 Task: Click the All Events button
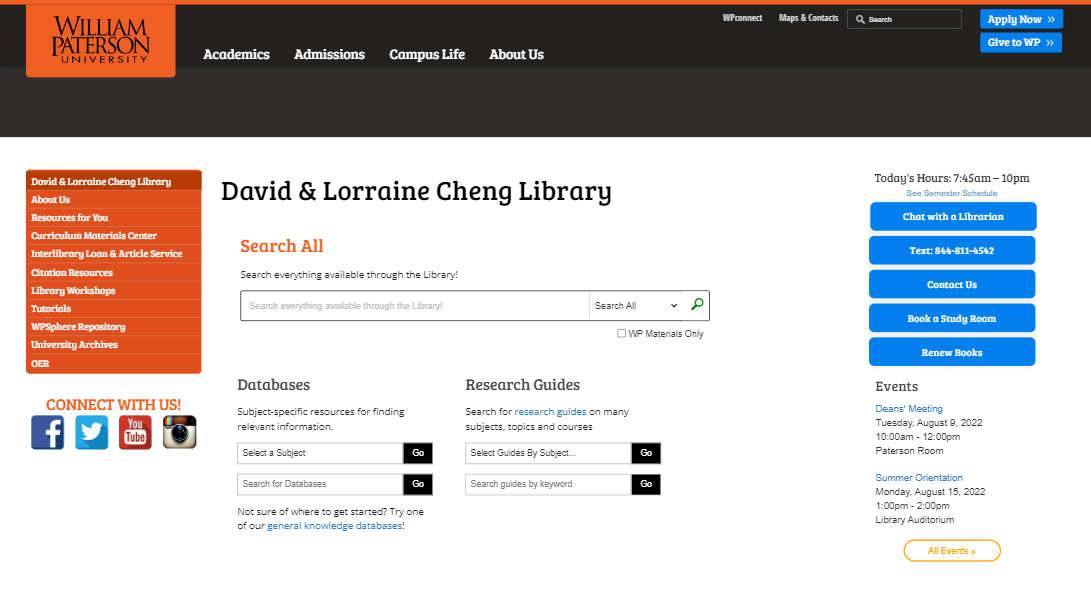(x=952, y=551)
